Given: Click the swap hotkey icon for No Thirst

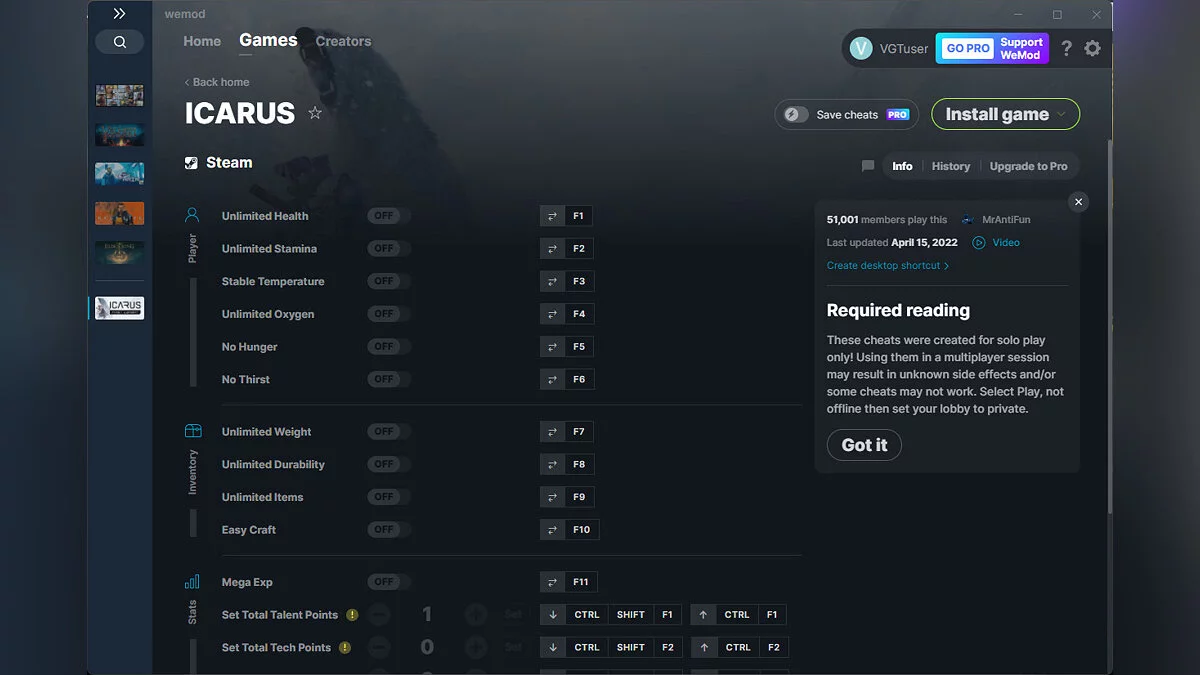Looking at the screenshot, I should pos(552,379).
